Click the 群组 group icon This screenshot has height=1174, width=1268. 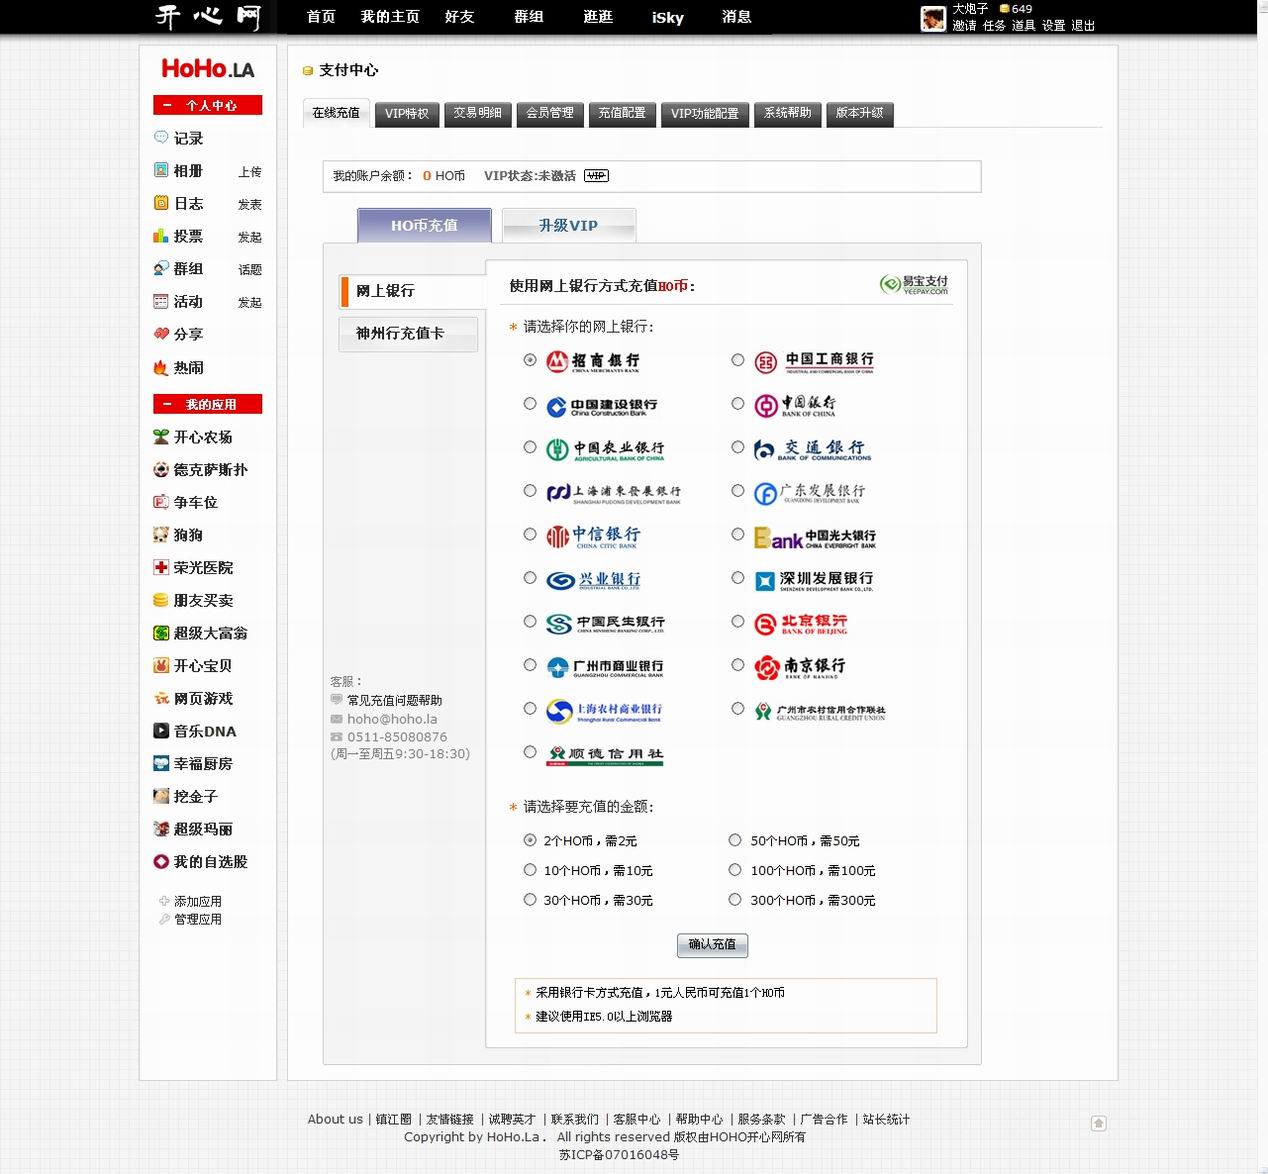[x=161, y=268]
